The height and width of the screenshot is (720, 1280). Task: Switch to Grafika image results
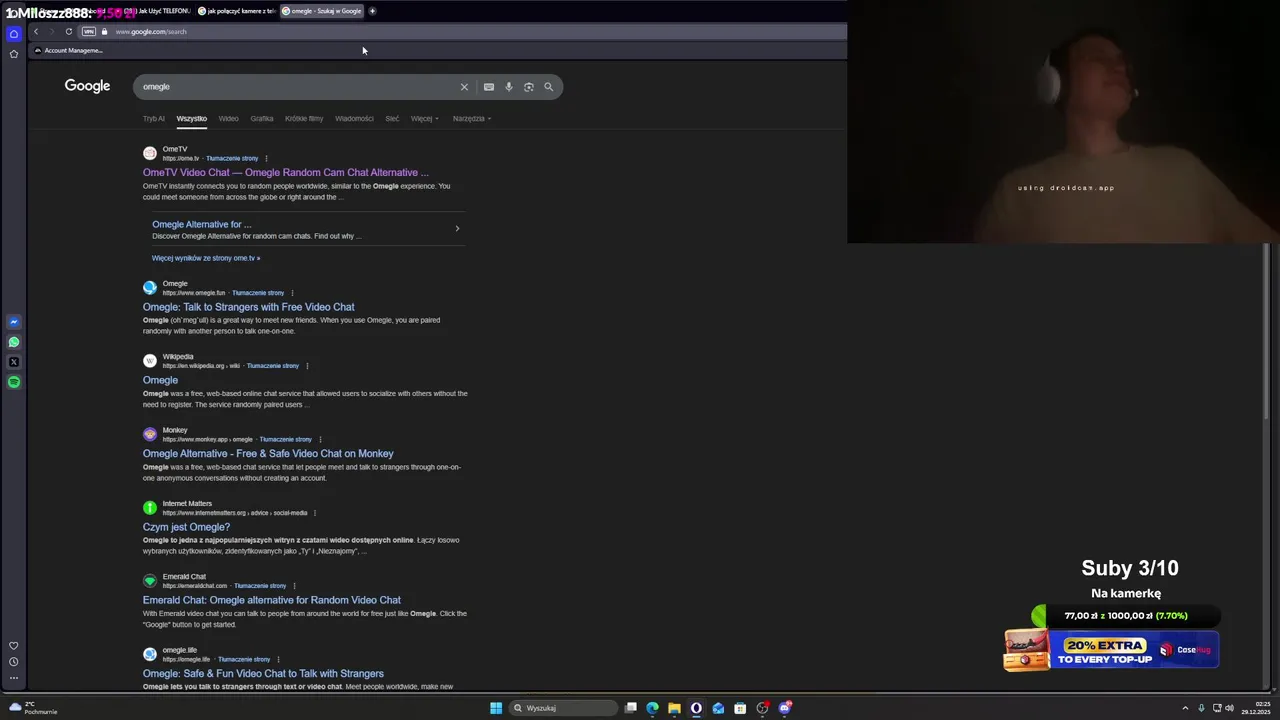pyautogui.click(x=262, y=118)
